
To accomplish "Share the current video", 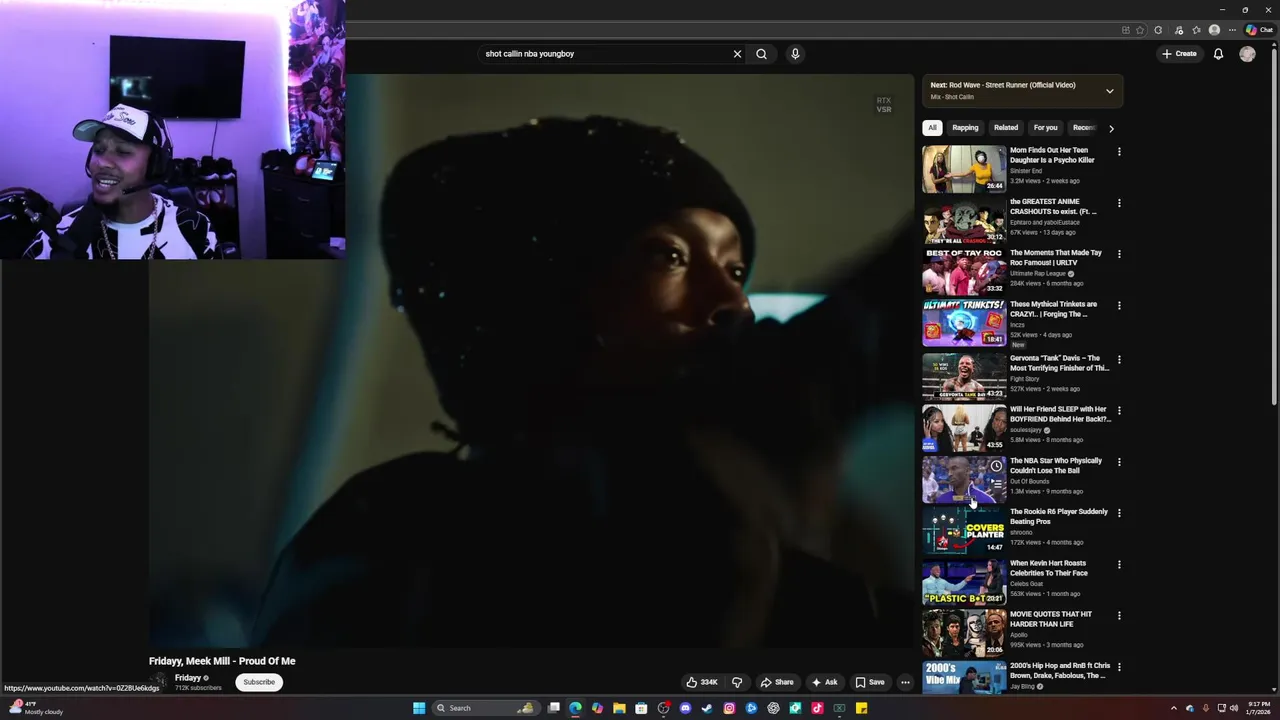I will (777, 682).
